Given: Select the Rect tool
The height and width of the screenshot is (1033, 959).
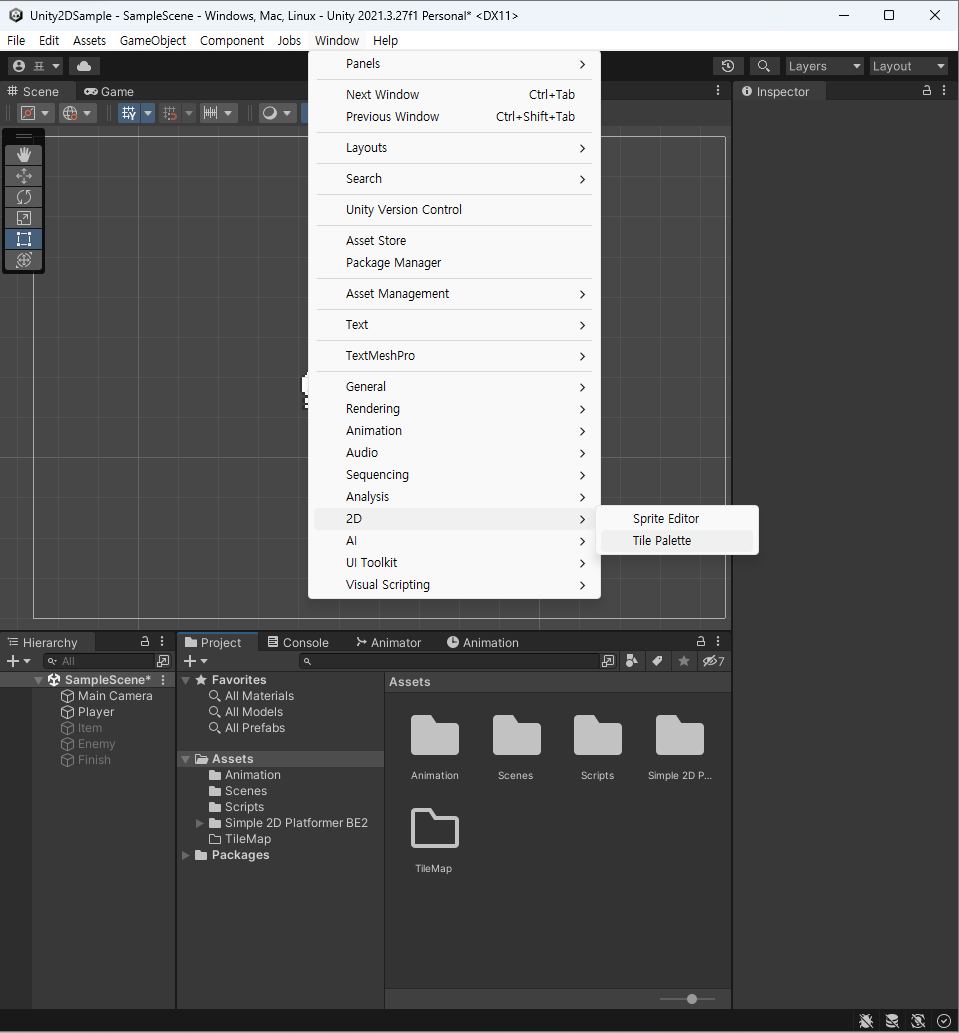Looking at the screenshot, I should coord(24,239).
